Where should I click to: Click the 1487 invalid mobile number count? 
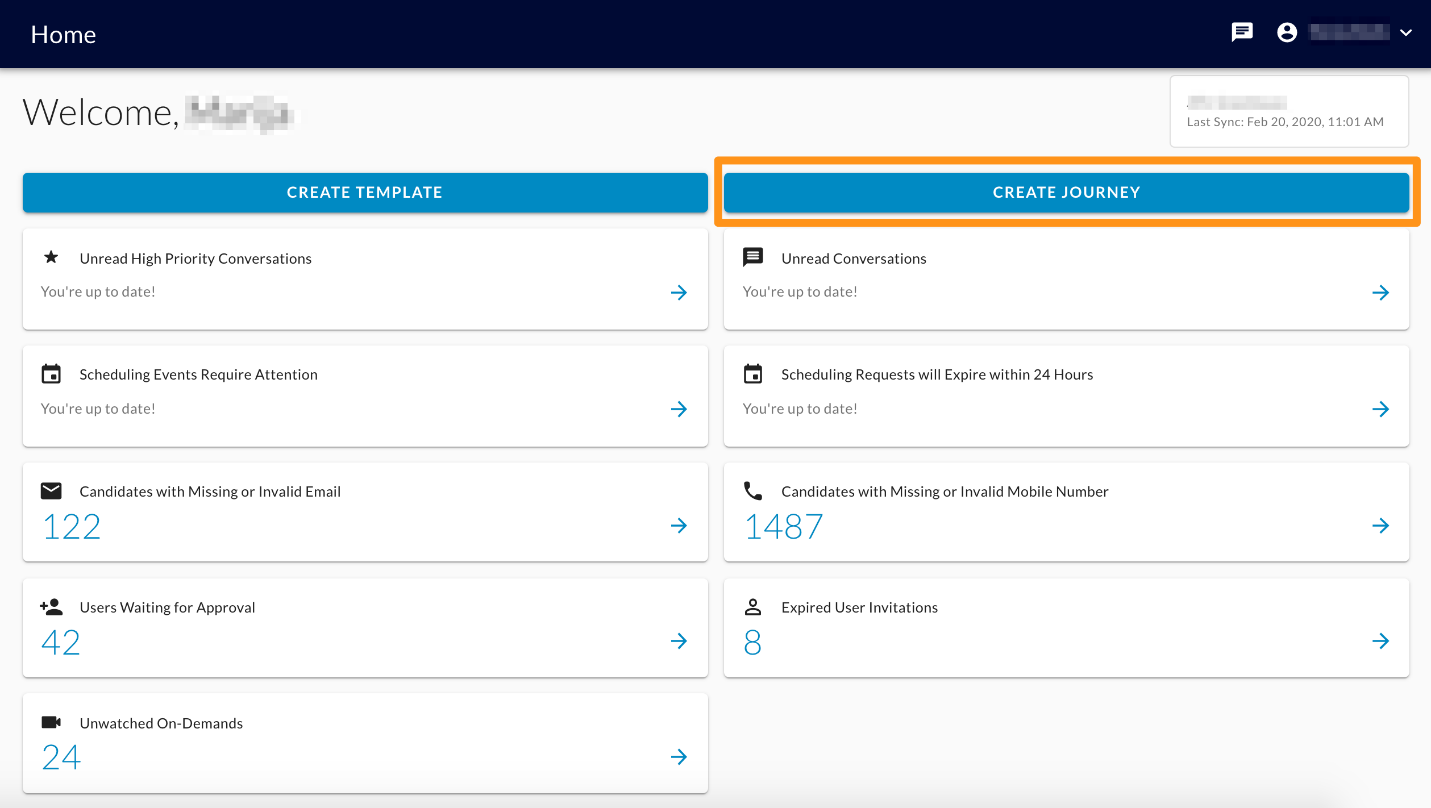point(784,526)
